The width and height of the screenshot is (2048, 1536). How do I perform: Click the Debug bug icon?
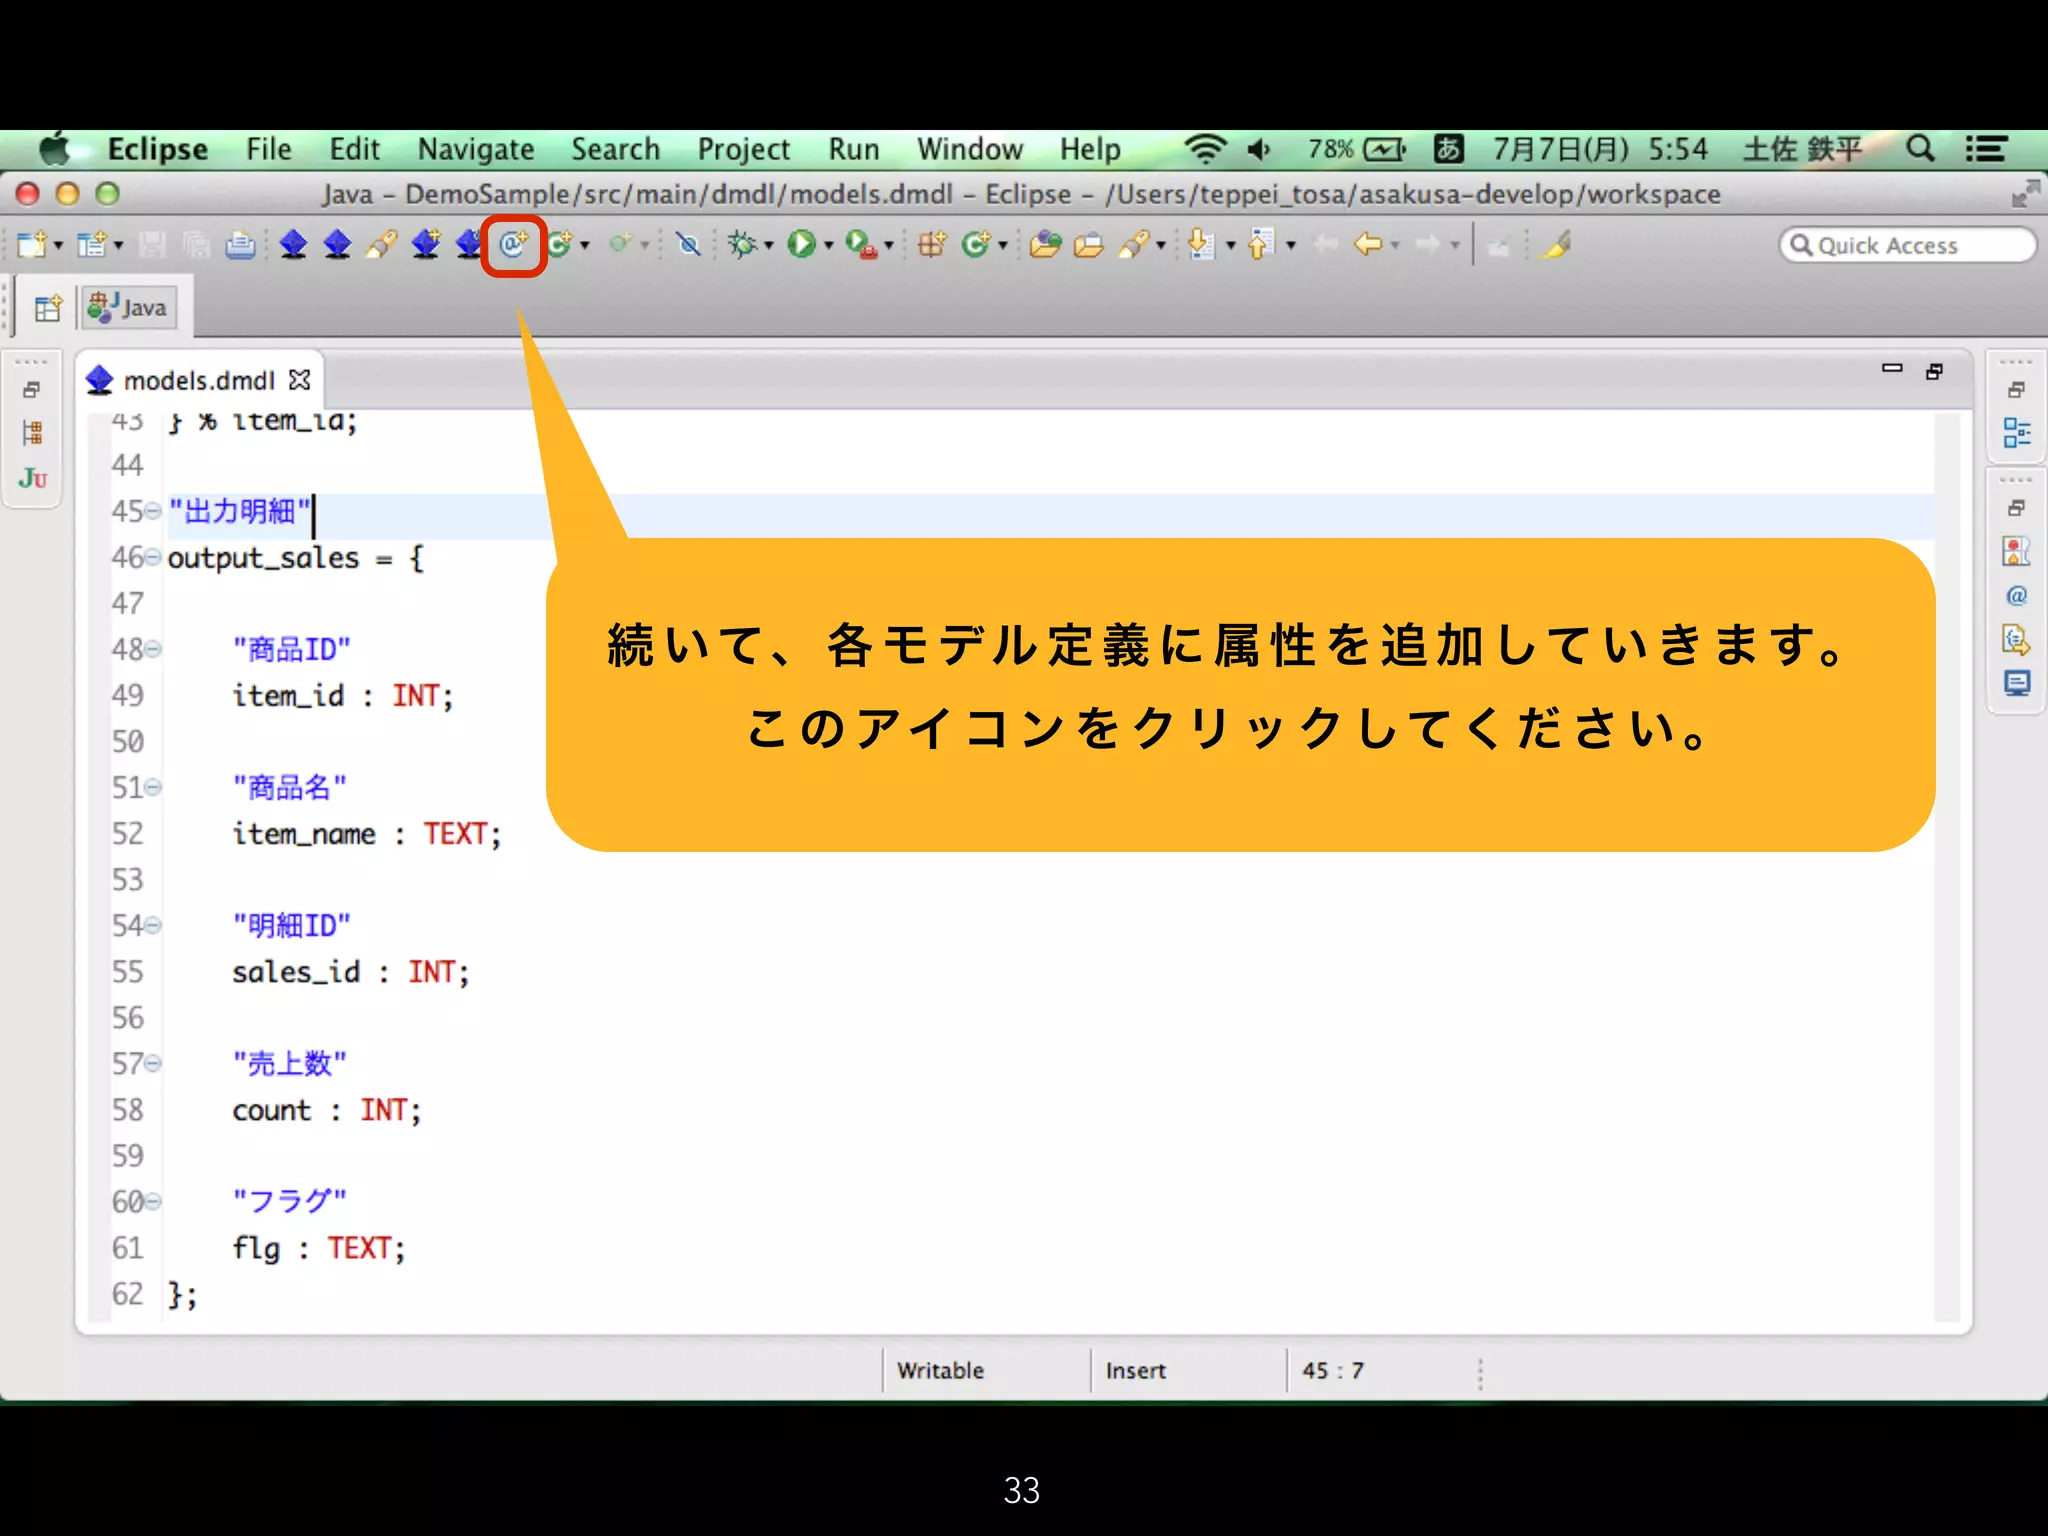click(742, 245)
